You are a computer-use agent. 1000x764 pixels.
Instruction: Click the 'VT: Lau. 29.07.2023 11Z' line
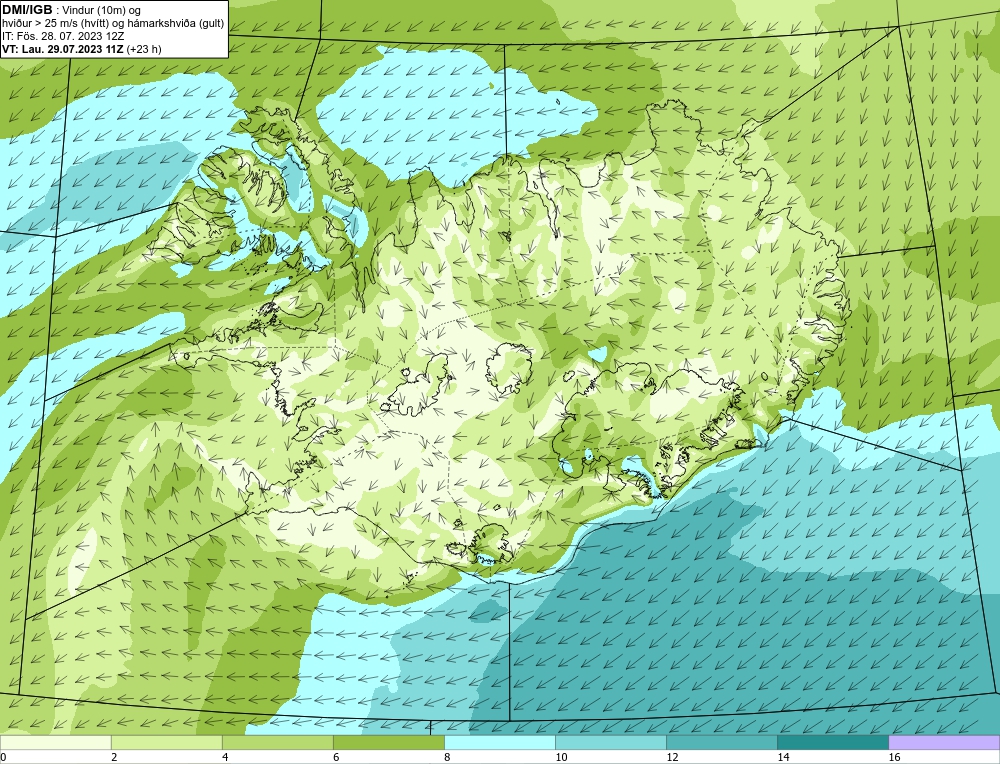point(63,49)
